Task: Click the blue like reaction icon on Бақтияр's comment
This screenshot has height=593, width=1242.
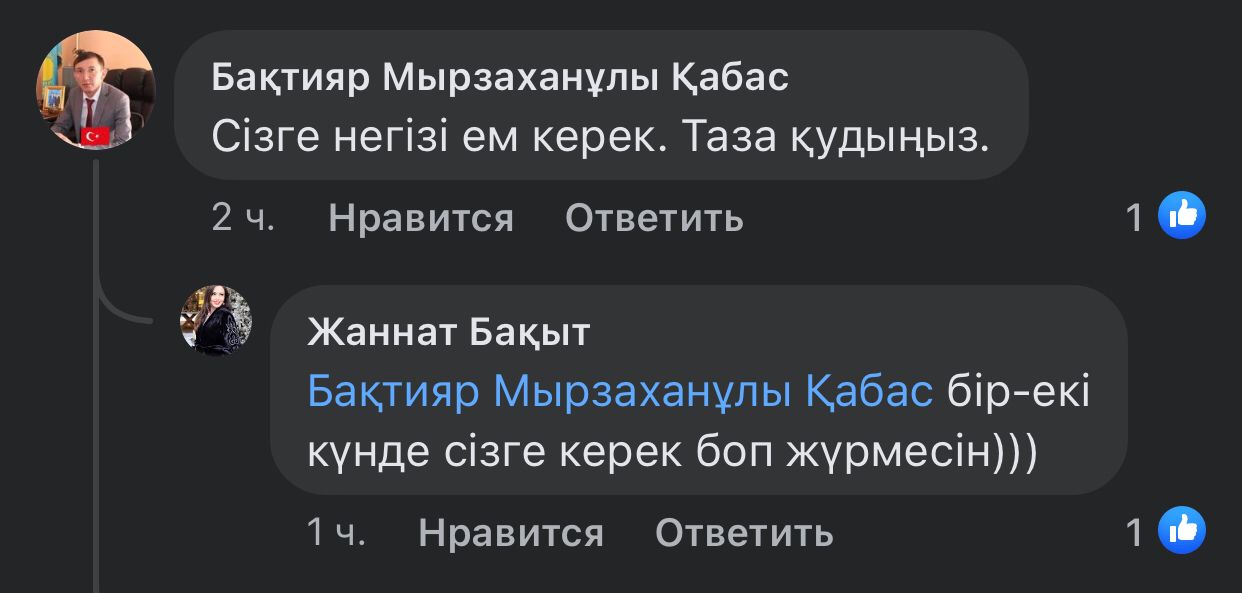Action: (x=1181, y=216)
